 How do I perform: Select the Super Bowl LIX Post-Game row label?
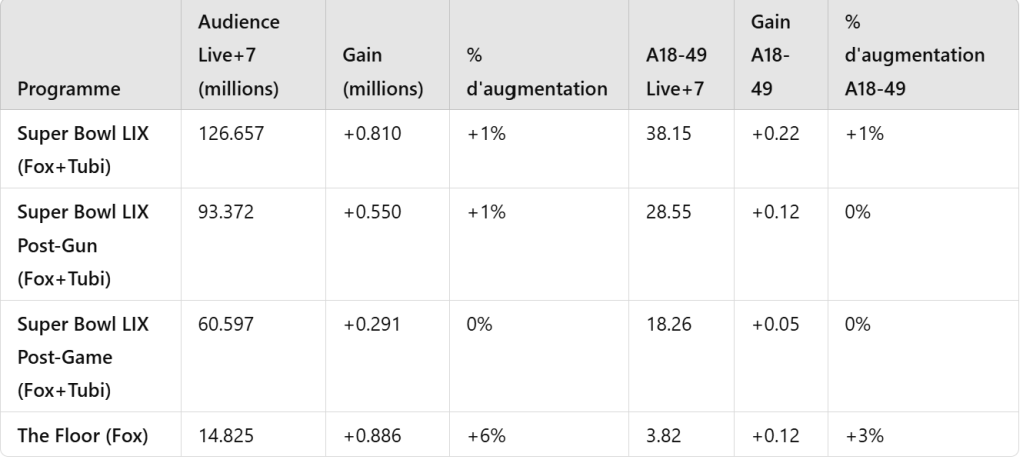[x=83, y=357]
